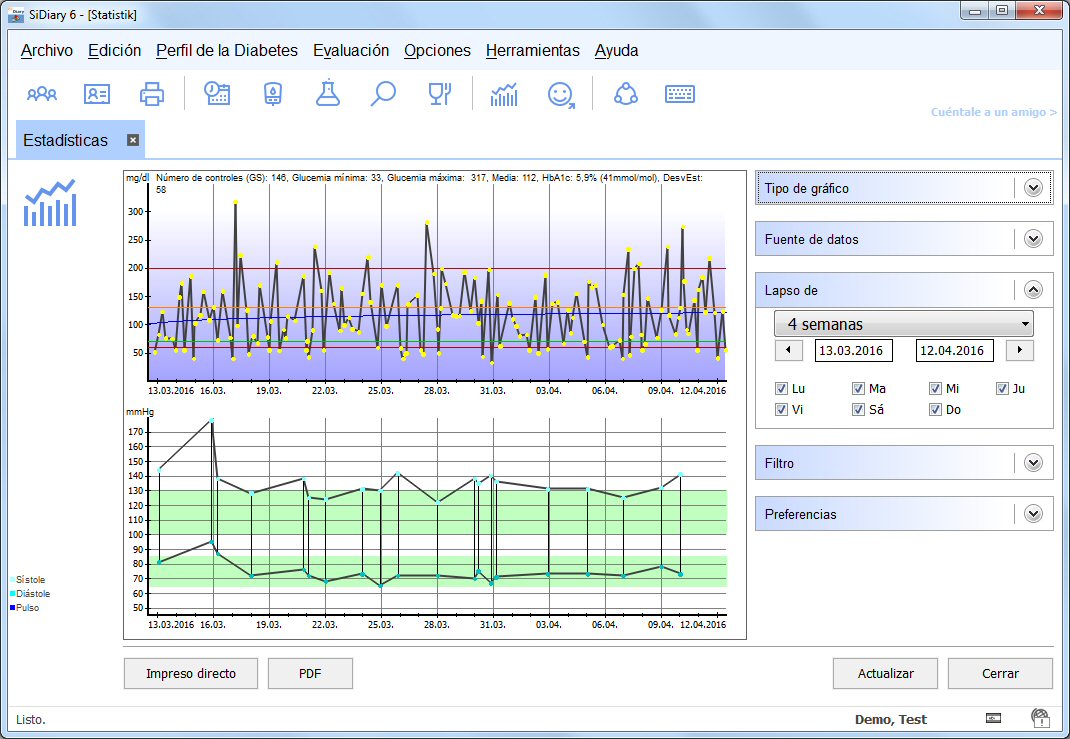Open the statistics chart toolbar icon
This screenshot has height=739, width=1070.
[x=504, y=94]
